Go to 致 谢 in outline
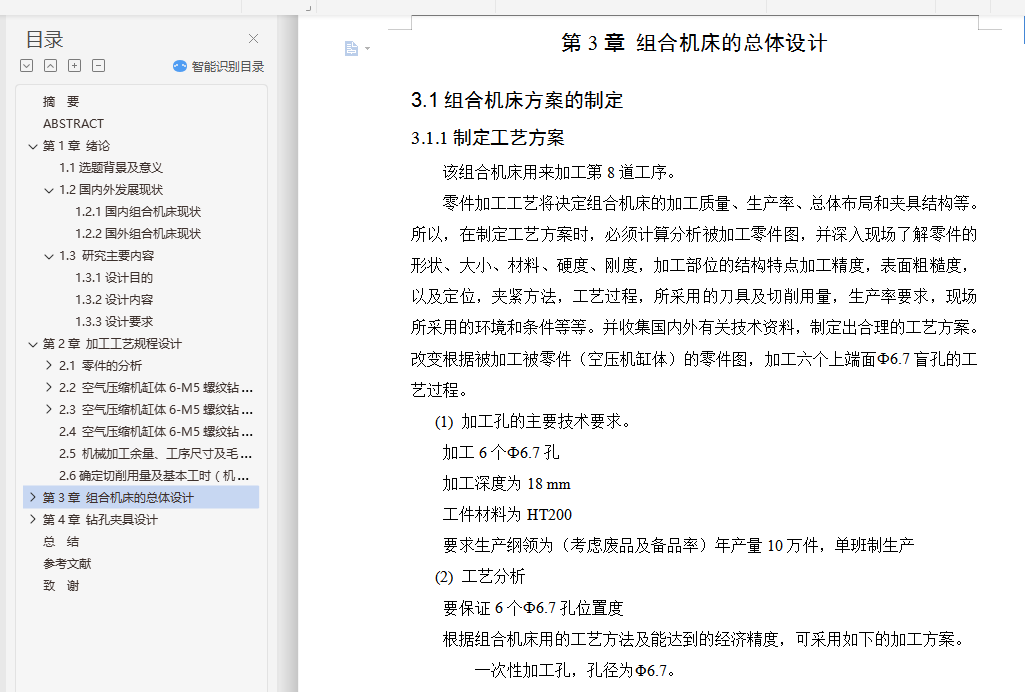This screenshot has height=692, width=1025. click(61, 585)
